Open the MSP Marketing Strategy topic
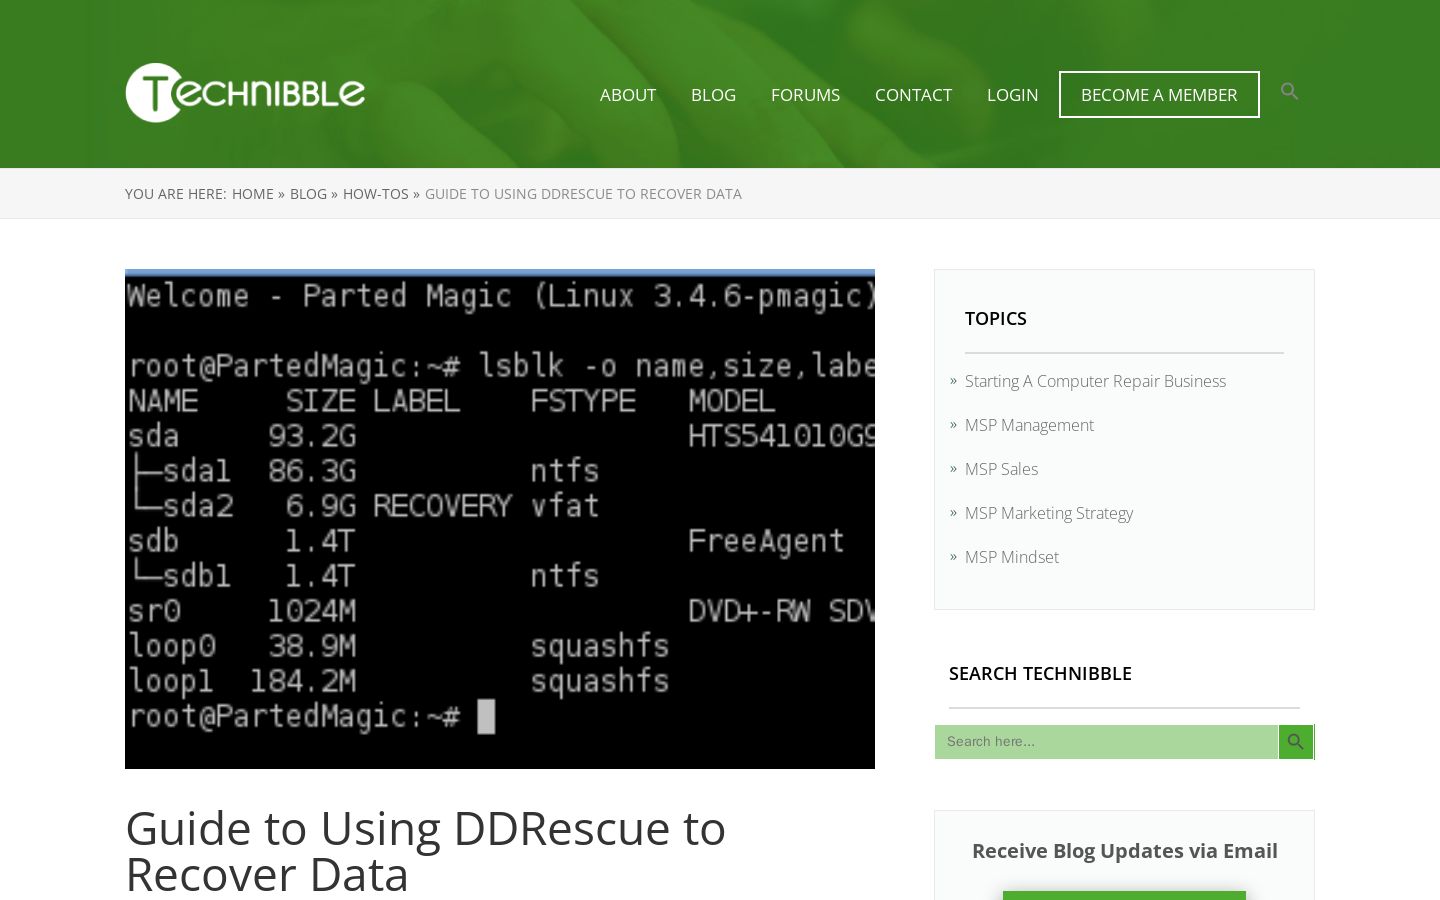 click(1049, 513)
